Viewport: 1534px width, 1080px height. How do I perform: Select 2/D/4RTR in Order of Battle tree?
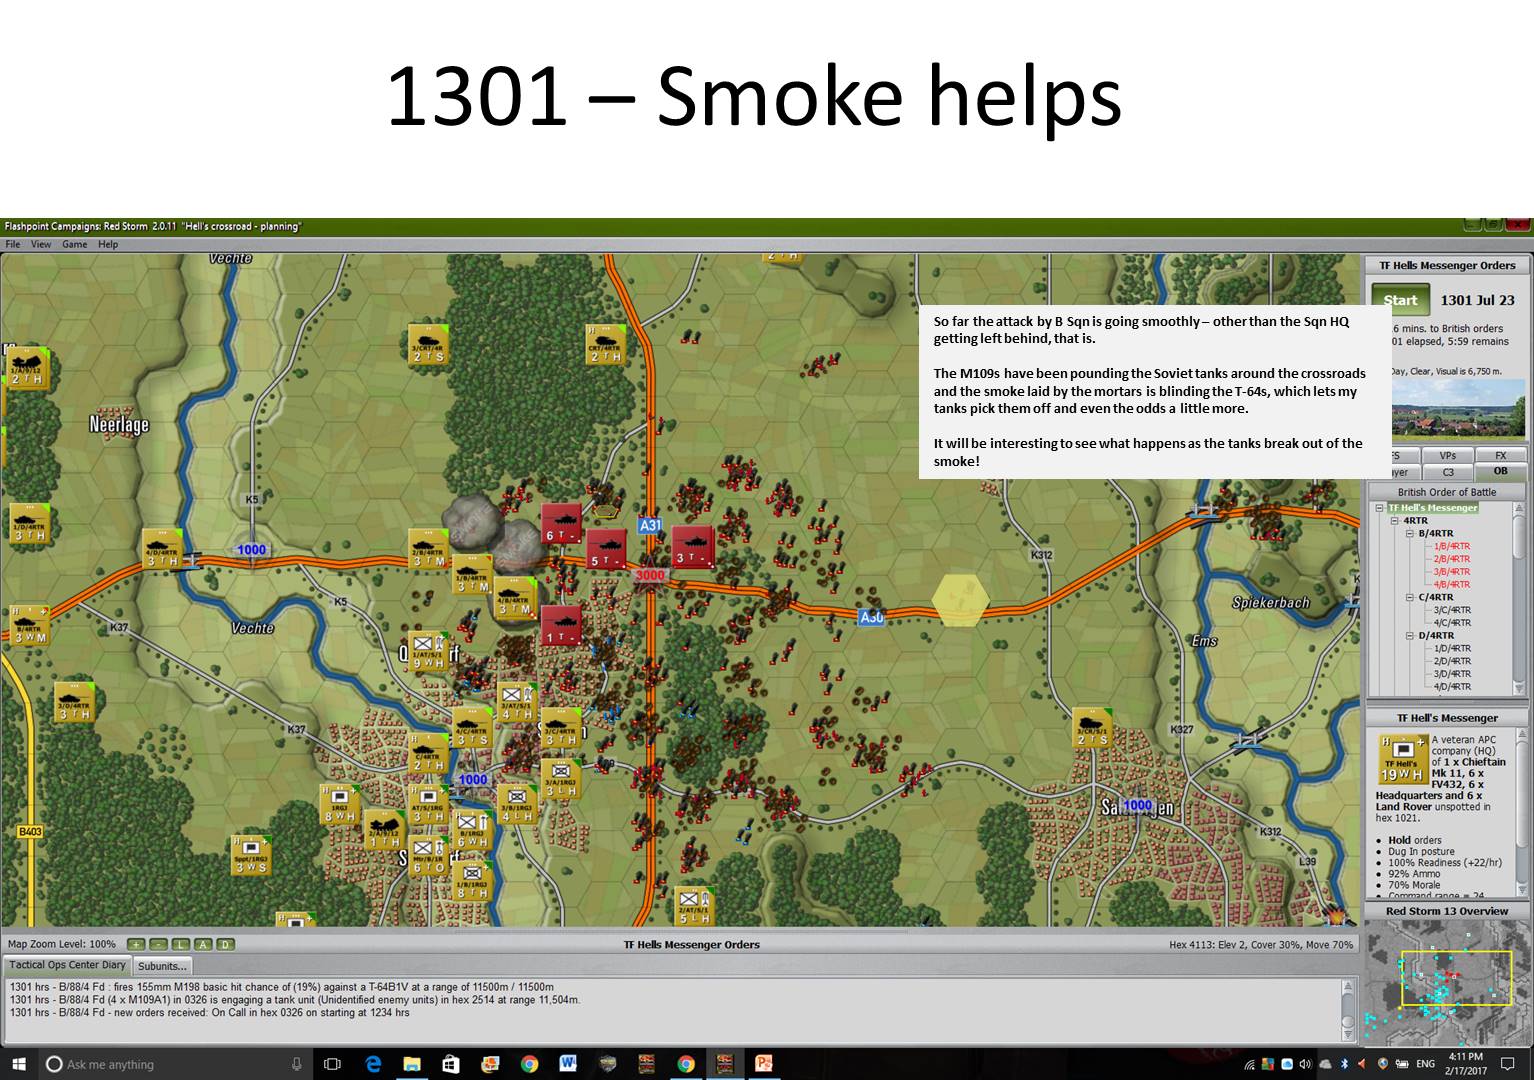pos(1452,661)
